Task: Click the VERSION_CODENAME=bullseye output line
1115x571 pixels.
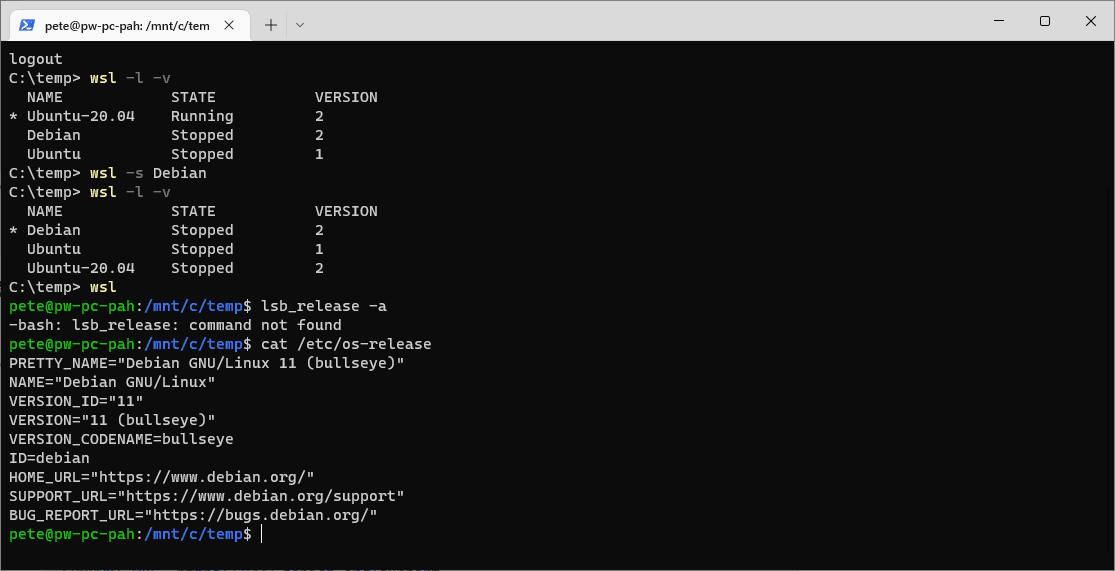Action: click(x=121, y=439)
